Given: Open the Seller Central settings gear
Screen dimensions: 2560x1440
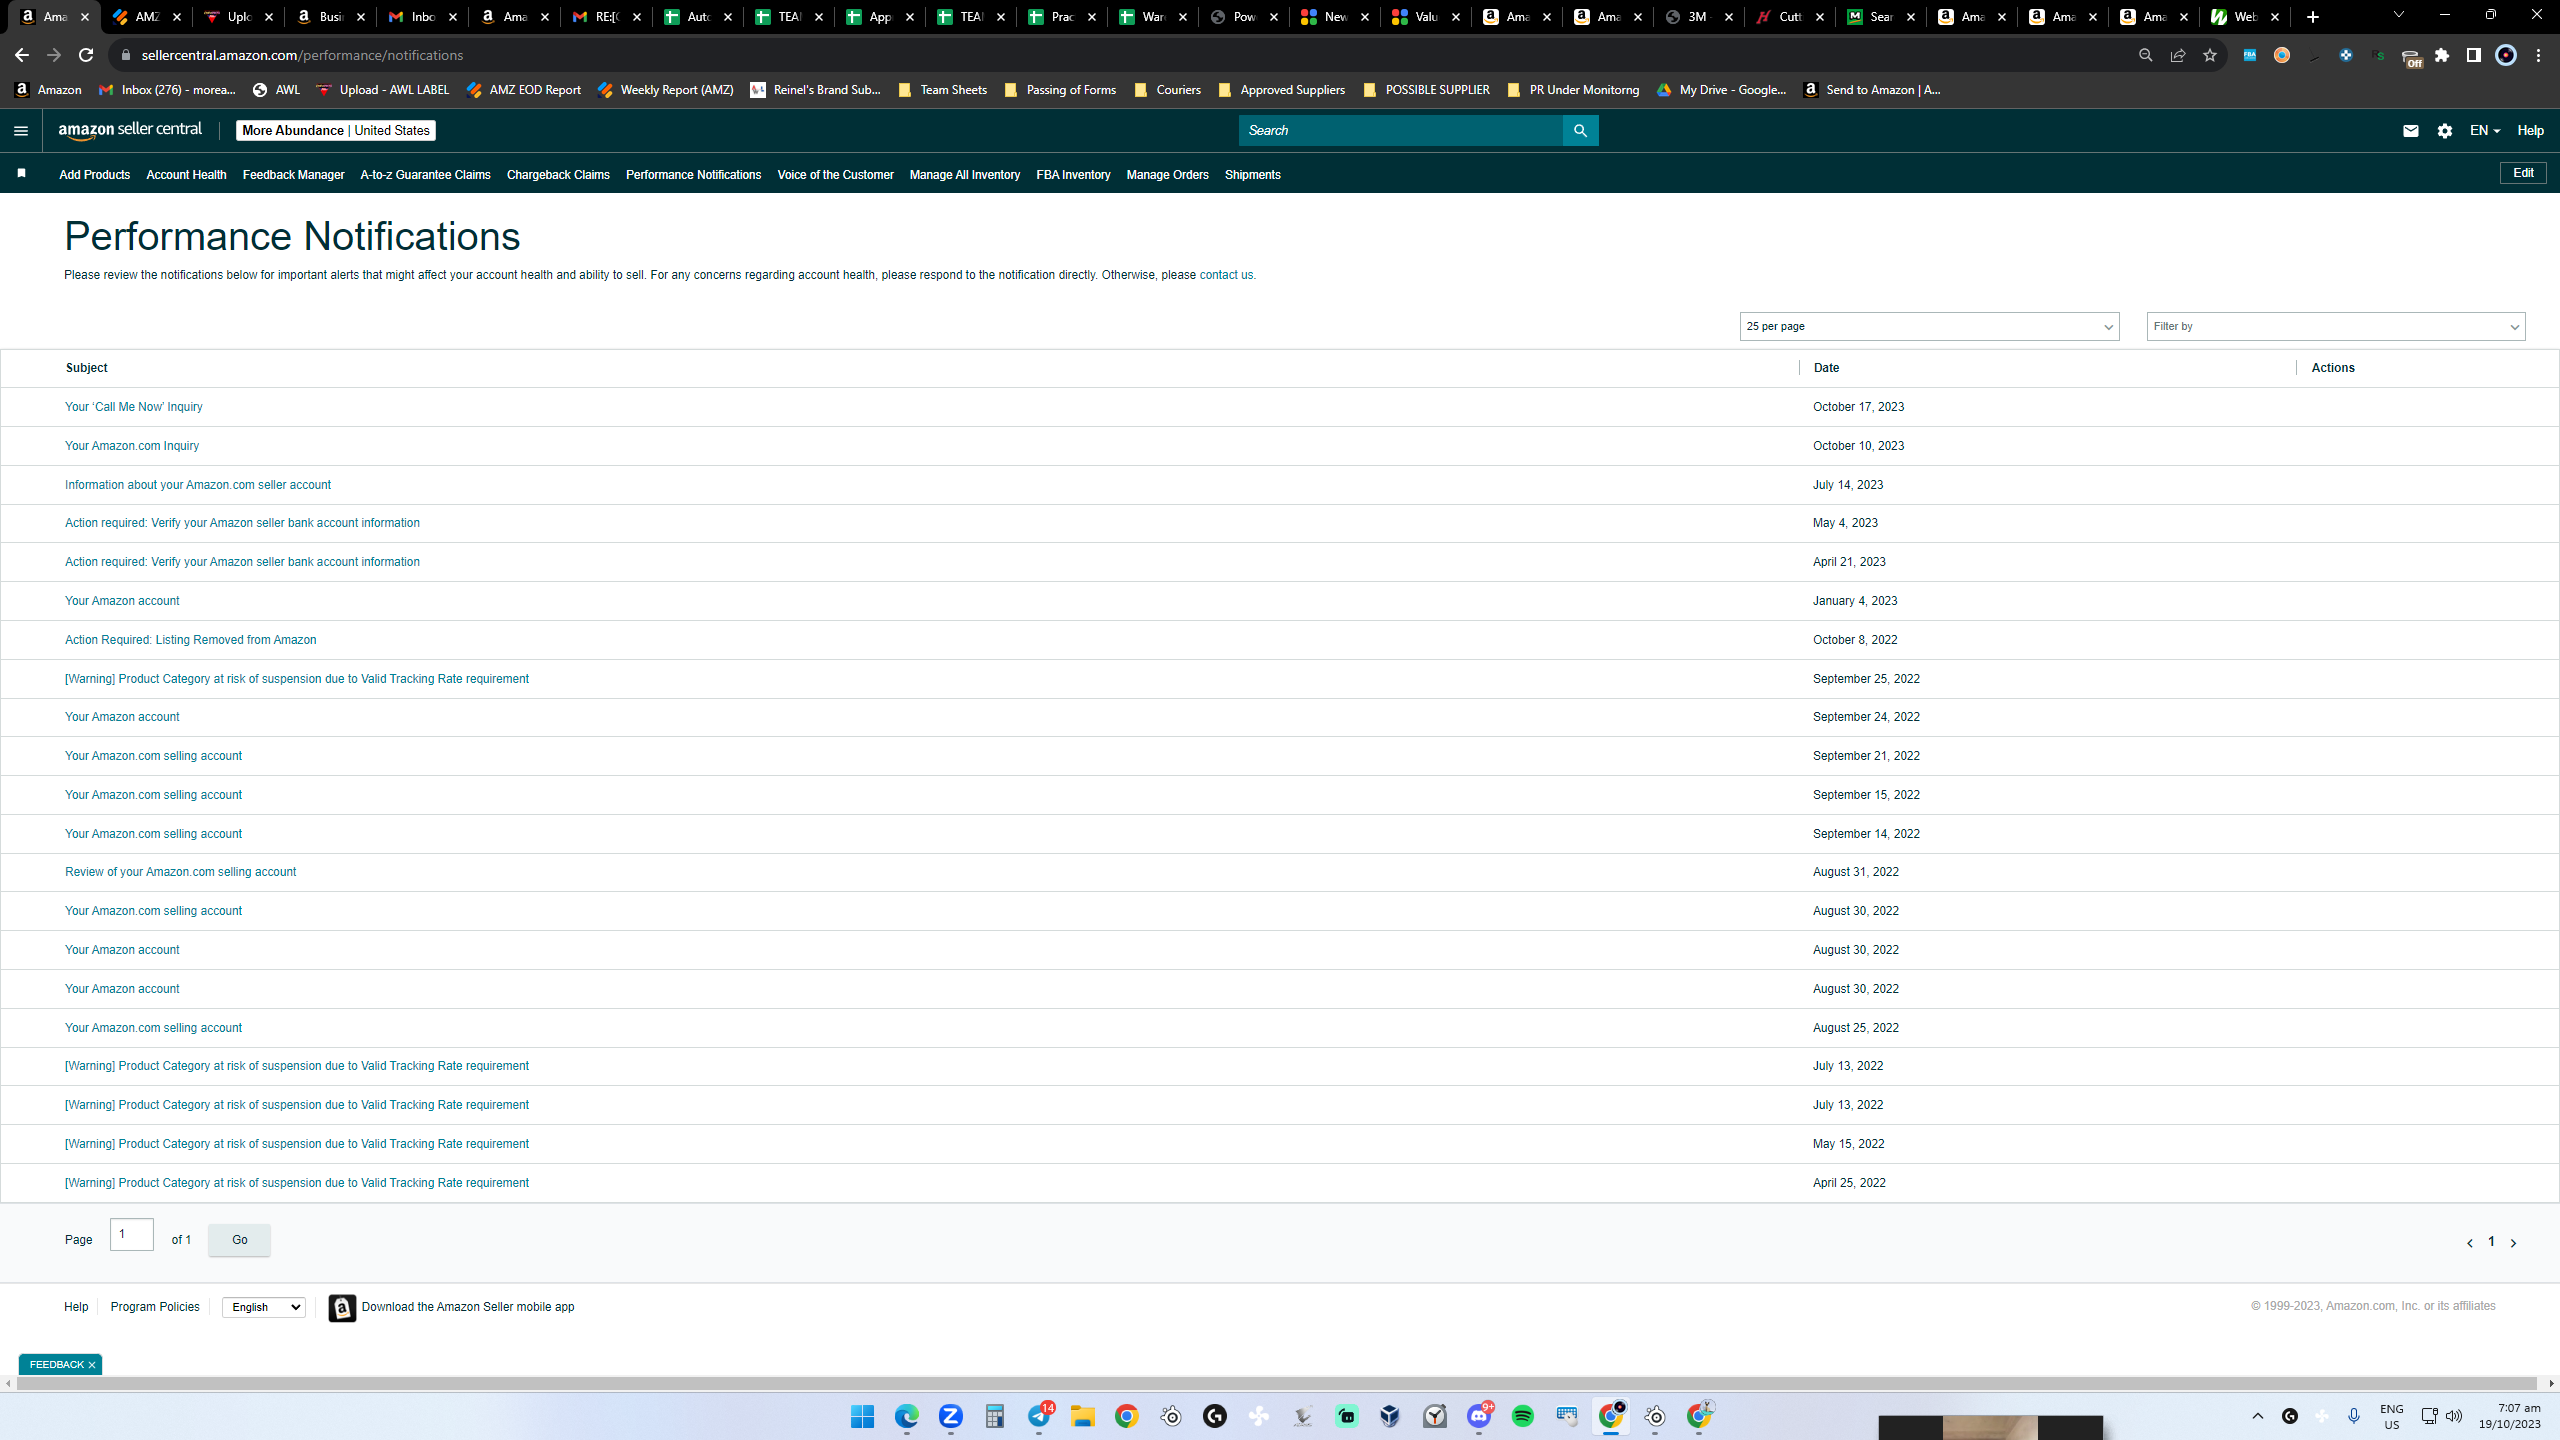Looking at the screenshot, I should coord(2445,131).
